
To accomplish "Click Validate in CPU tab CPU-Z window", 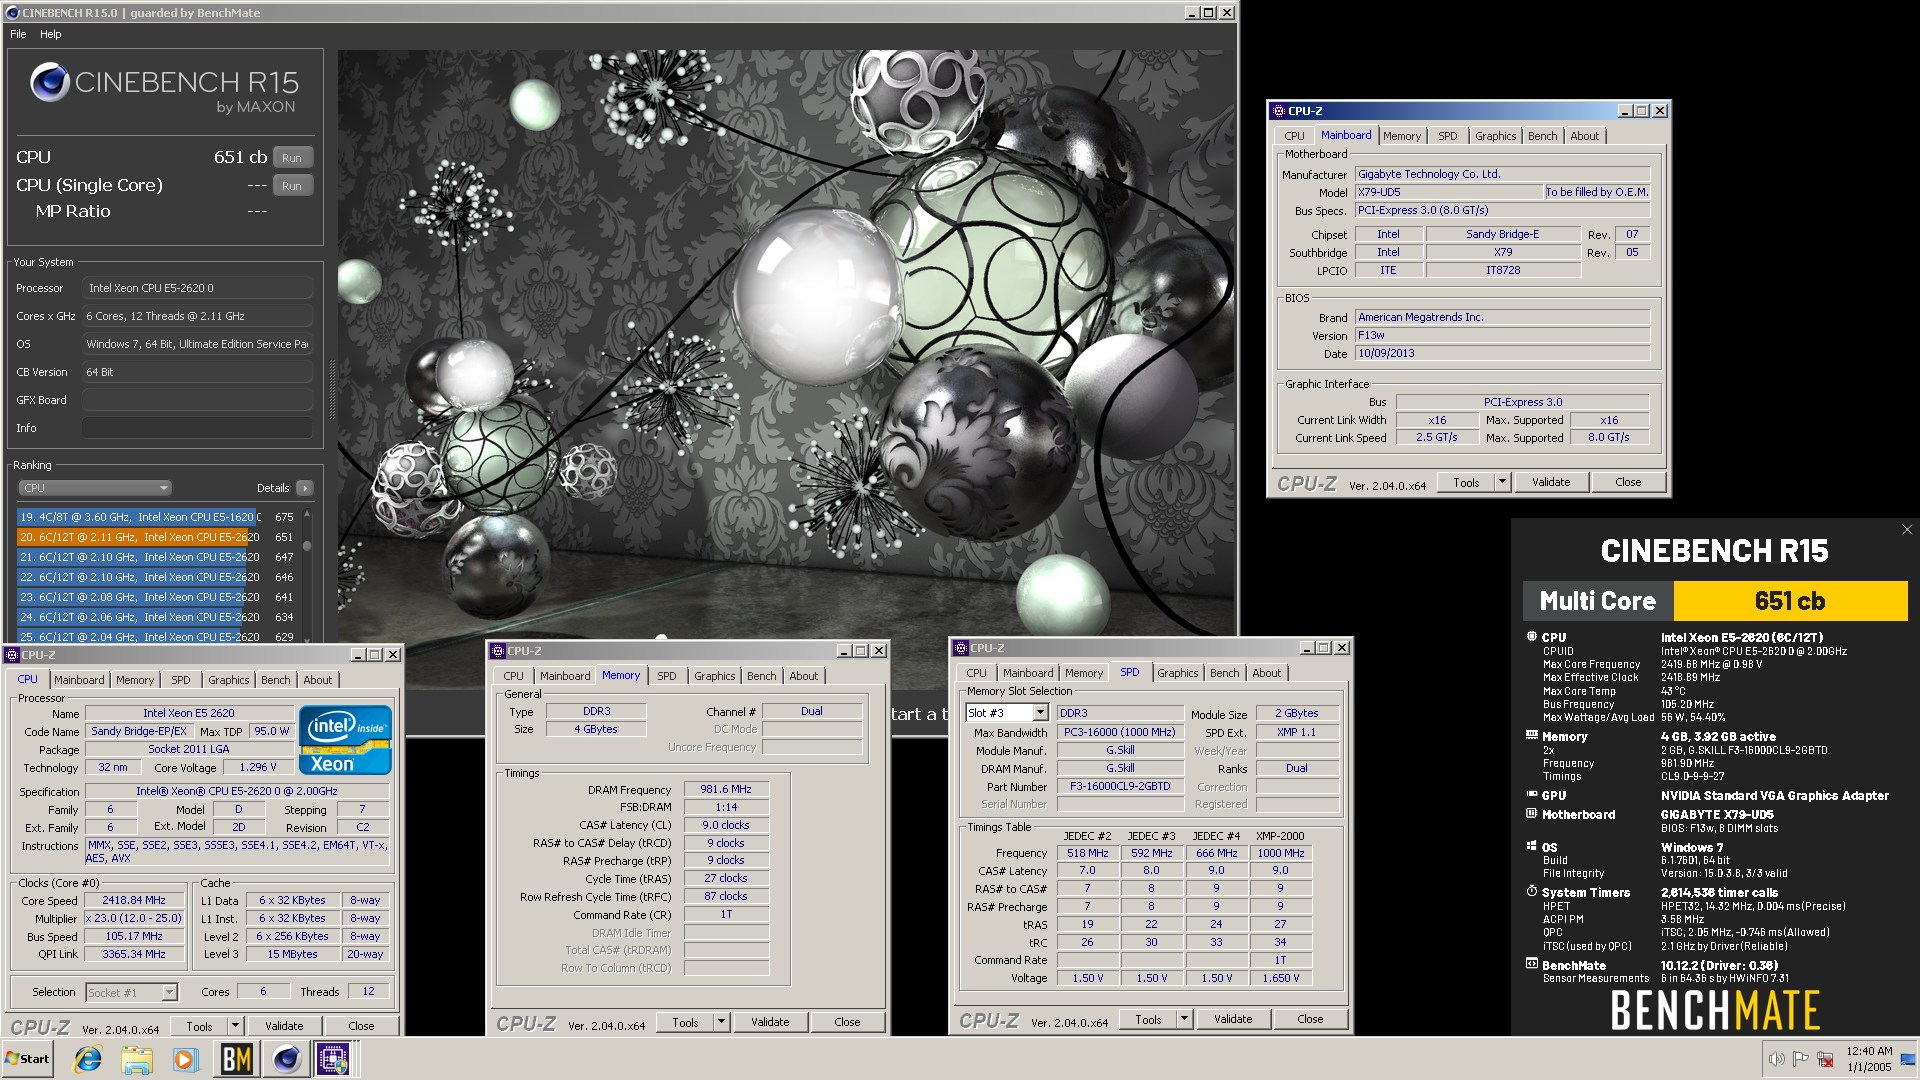I will (284, 1026).
